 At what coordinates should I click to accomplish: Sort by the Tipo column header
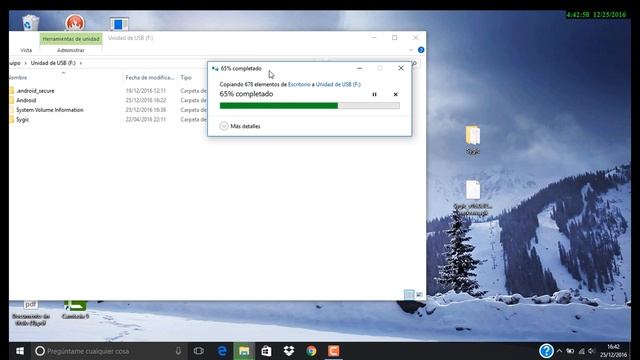click(186, 78)
